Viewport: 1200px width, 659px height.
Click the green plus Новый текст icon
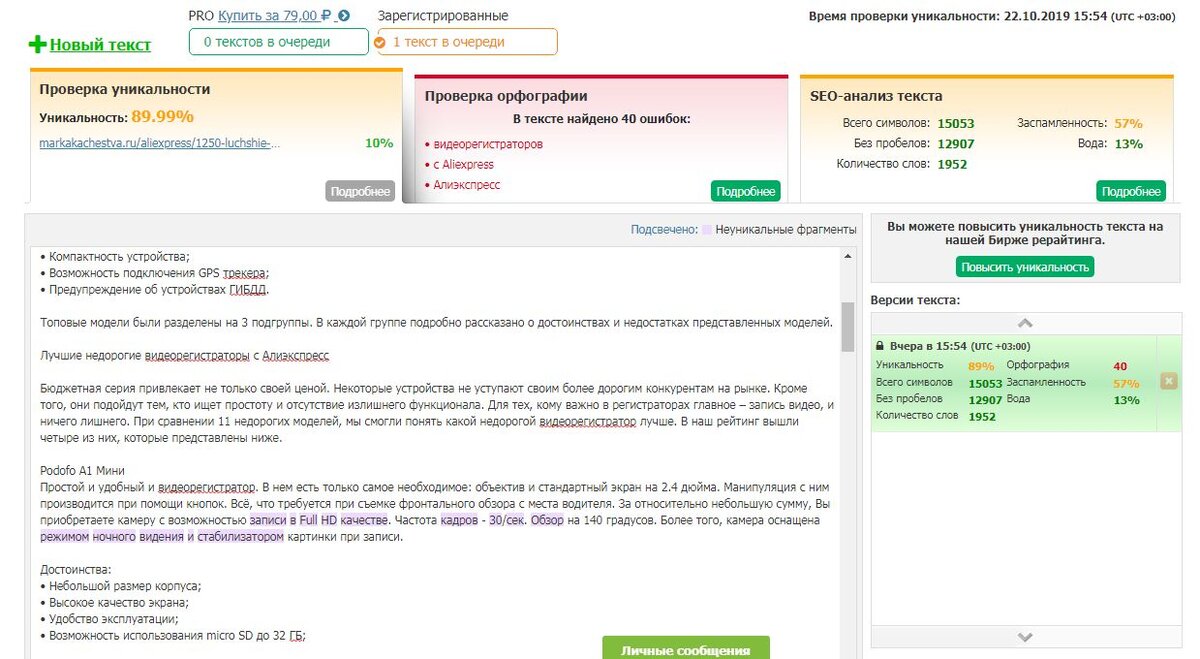37,43
